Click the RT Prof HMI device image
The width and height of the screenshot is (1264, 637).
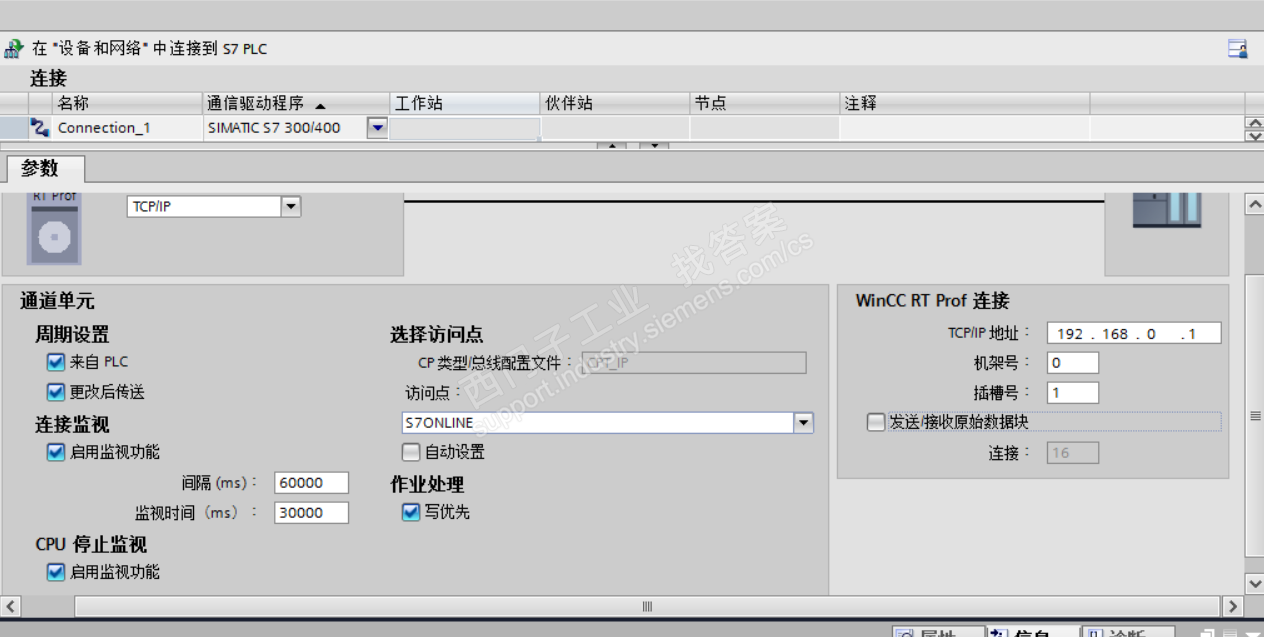point(54,229)
